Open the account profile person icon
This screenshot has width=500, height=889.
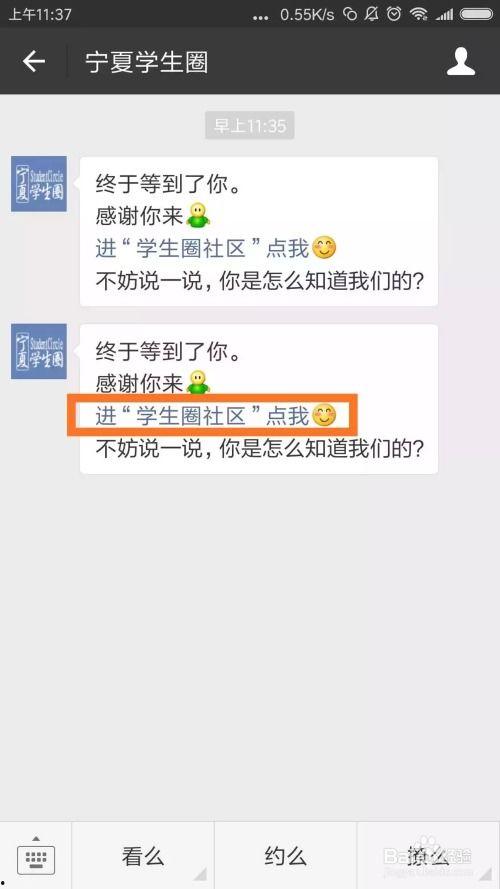(x=460, y=61)
